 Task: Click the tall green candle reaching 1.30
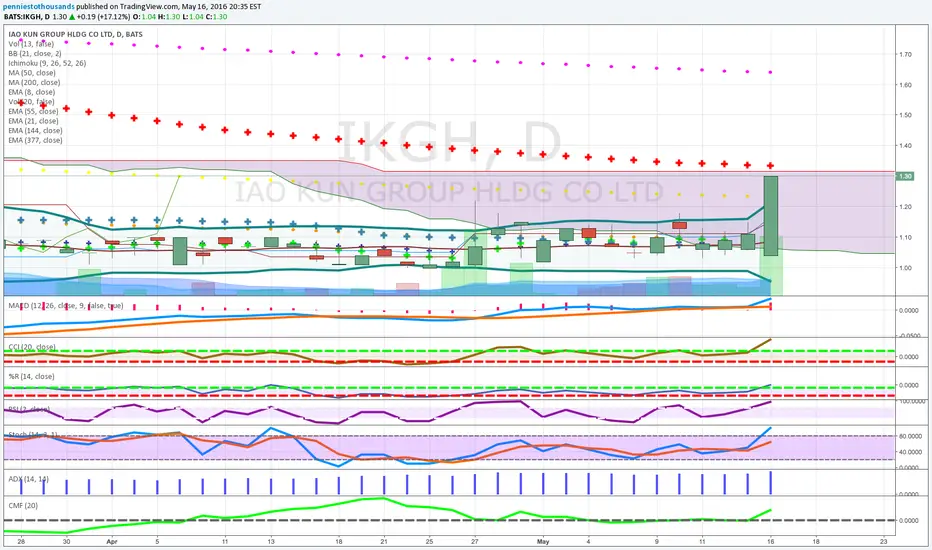pyautogui.click(x=770, y=216)
